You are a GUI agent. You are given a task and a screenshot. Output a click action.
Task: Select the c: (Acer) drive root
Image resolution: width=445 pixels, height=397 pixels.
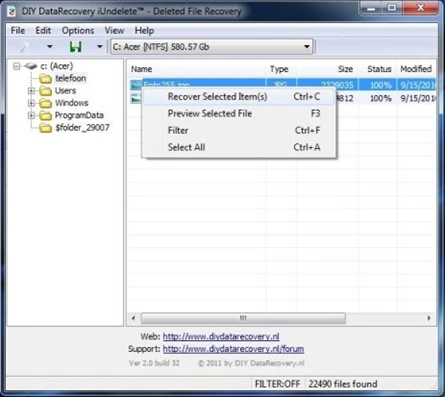pos(56,66)
